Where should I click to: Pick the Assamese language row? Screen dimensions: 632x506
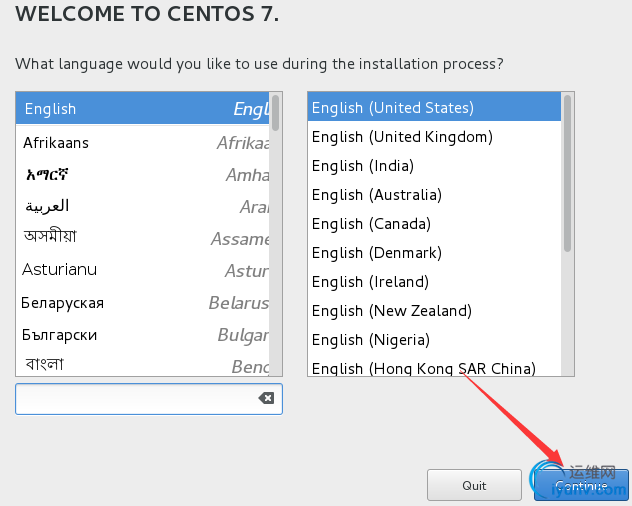click(x=143, y=238)
